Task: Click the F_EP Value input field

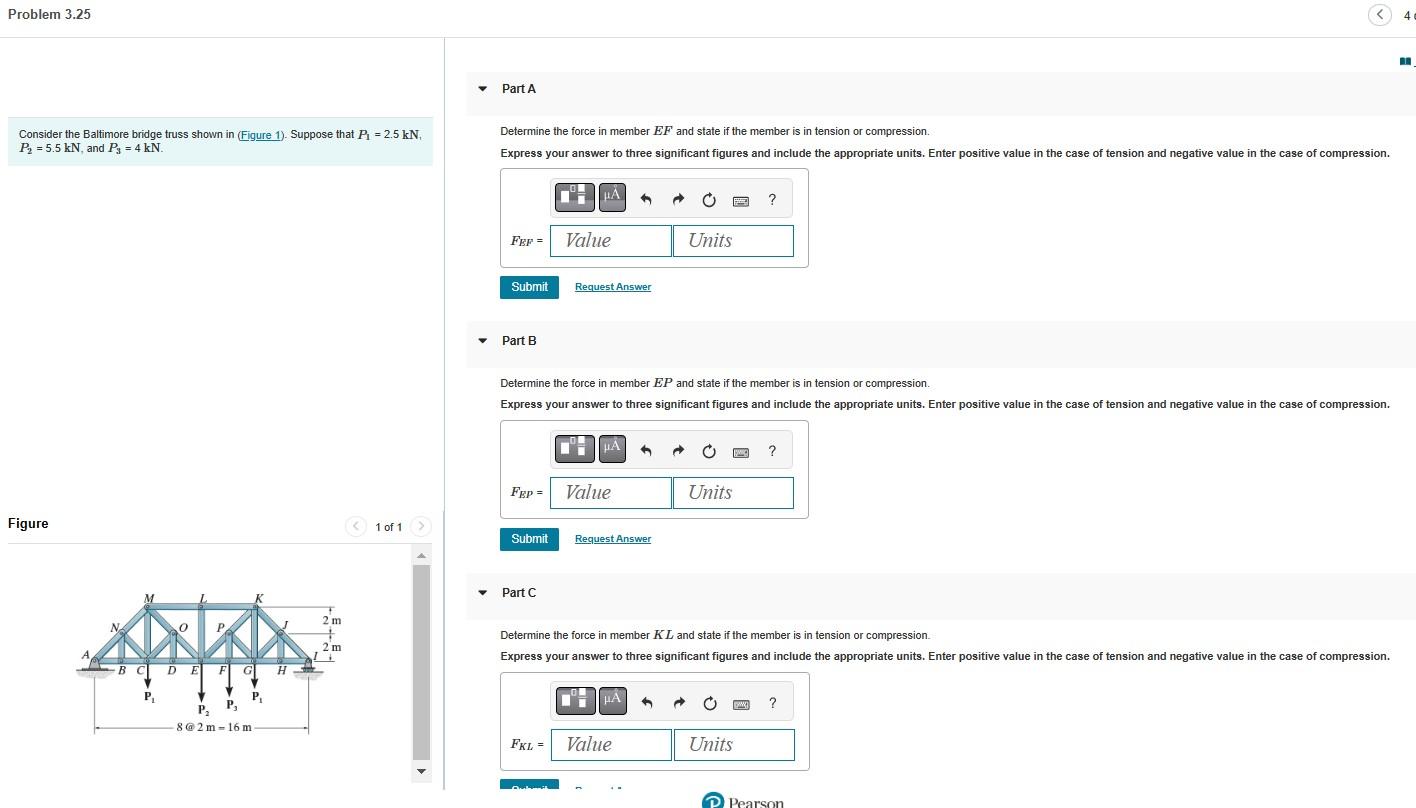Action: click(611, 493)
